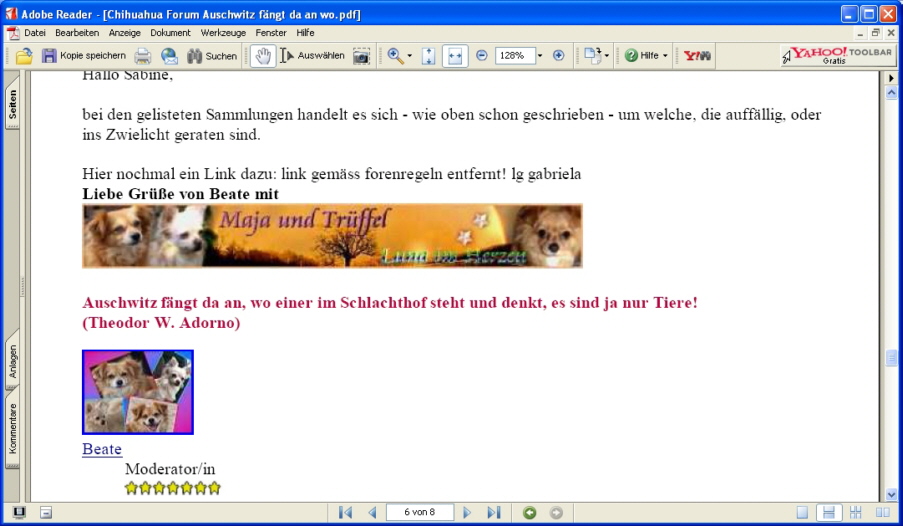This screenshot has height=526, width=903.
Task: Open the Datei menu
Action: (35, 33)
